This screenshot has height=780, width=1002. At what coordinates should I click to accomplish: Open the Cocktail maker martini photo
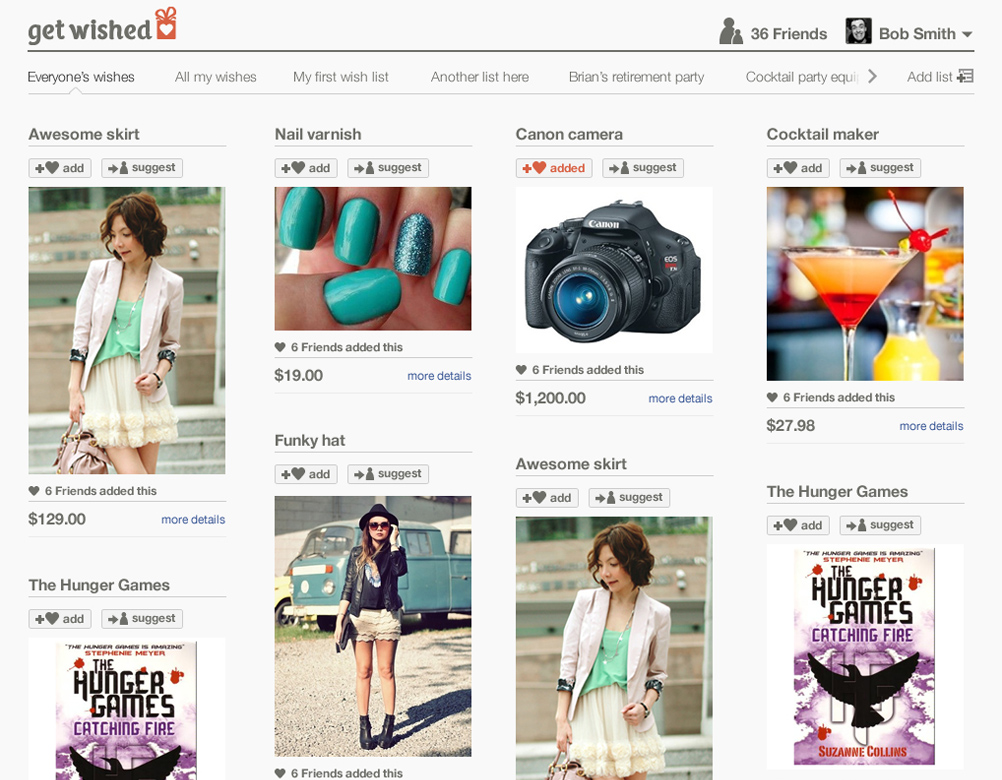pyautogui.click(x=865, y=284)
